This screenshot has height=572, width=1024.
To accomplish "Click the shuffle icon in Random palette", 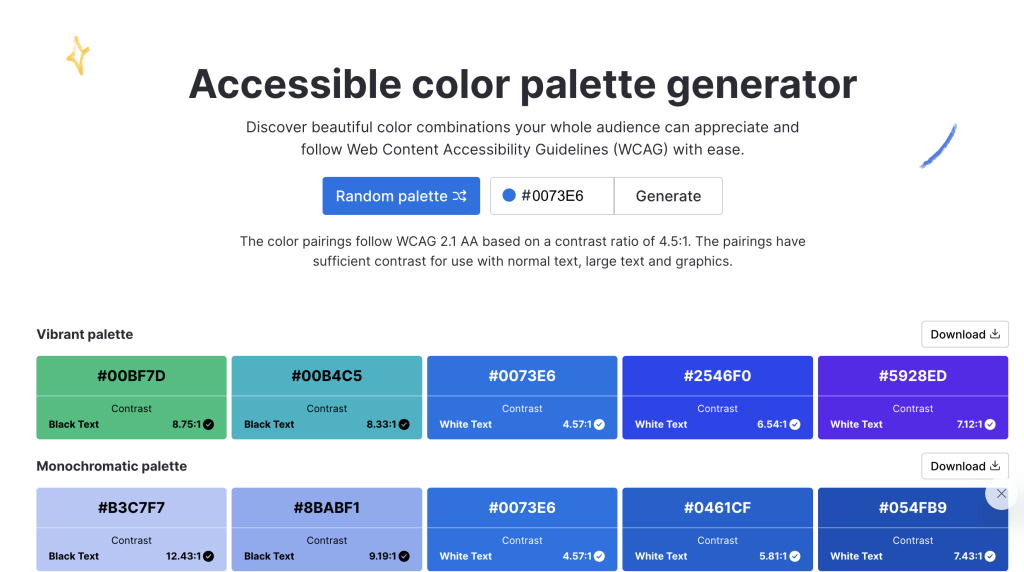I will pyautogui.click(x=459, y=196).
